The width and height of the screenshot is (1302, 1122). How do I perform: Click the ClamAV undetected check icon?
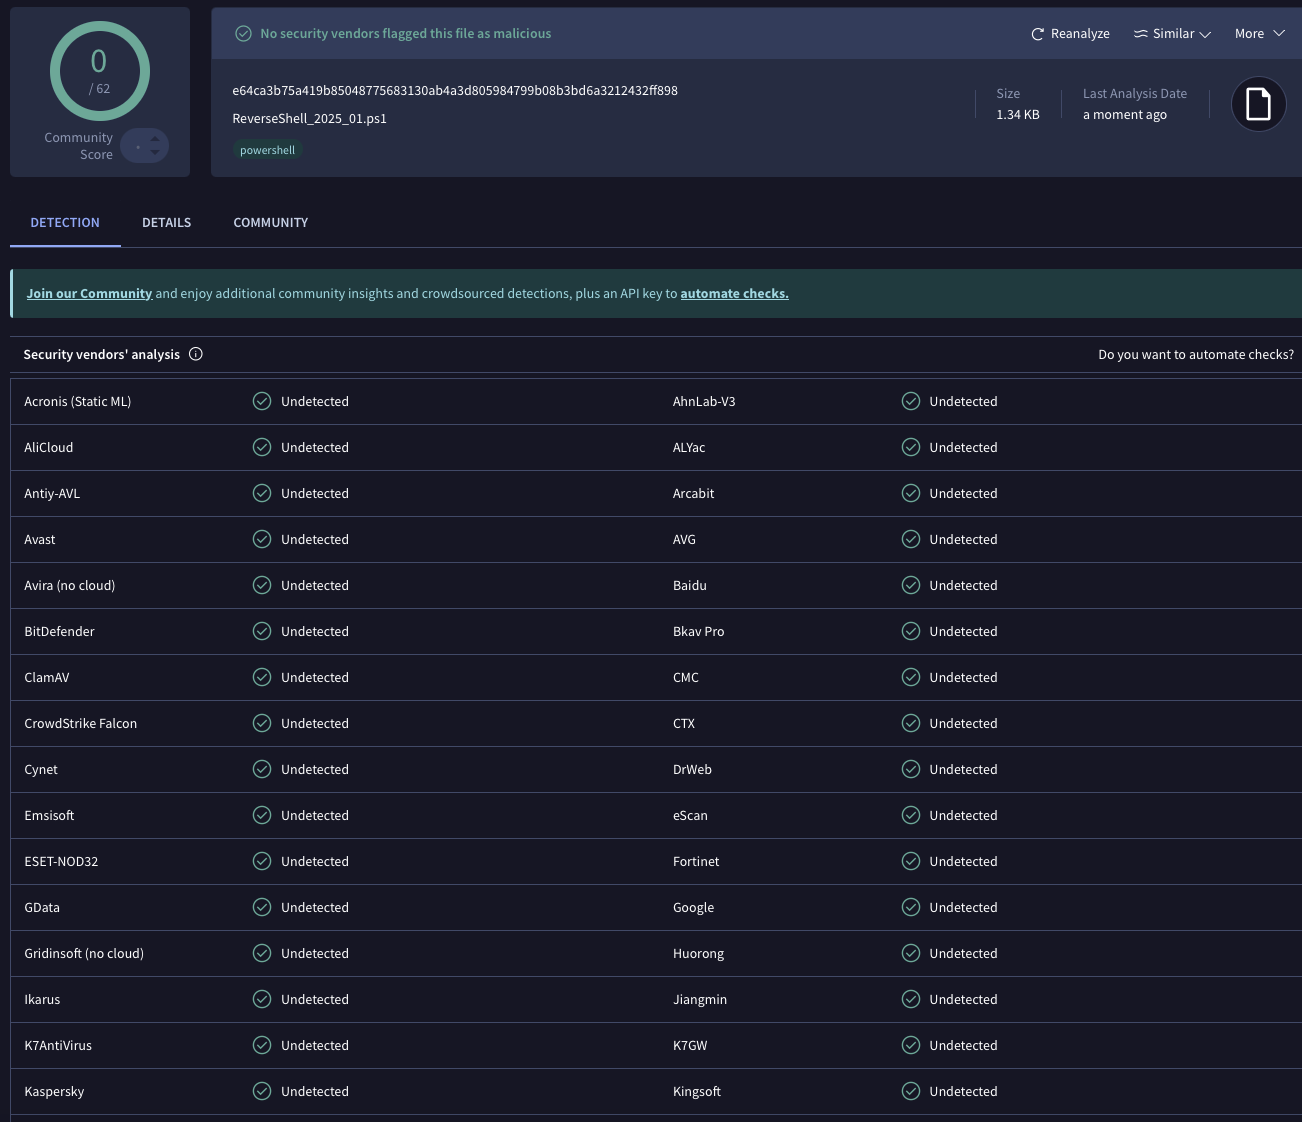262,677
